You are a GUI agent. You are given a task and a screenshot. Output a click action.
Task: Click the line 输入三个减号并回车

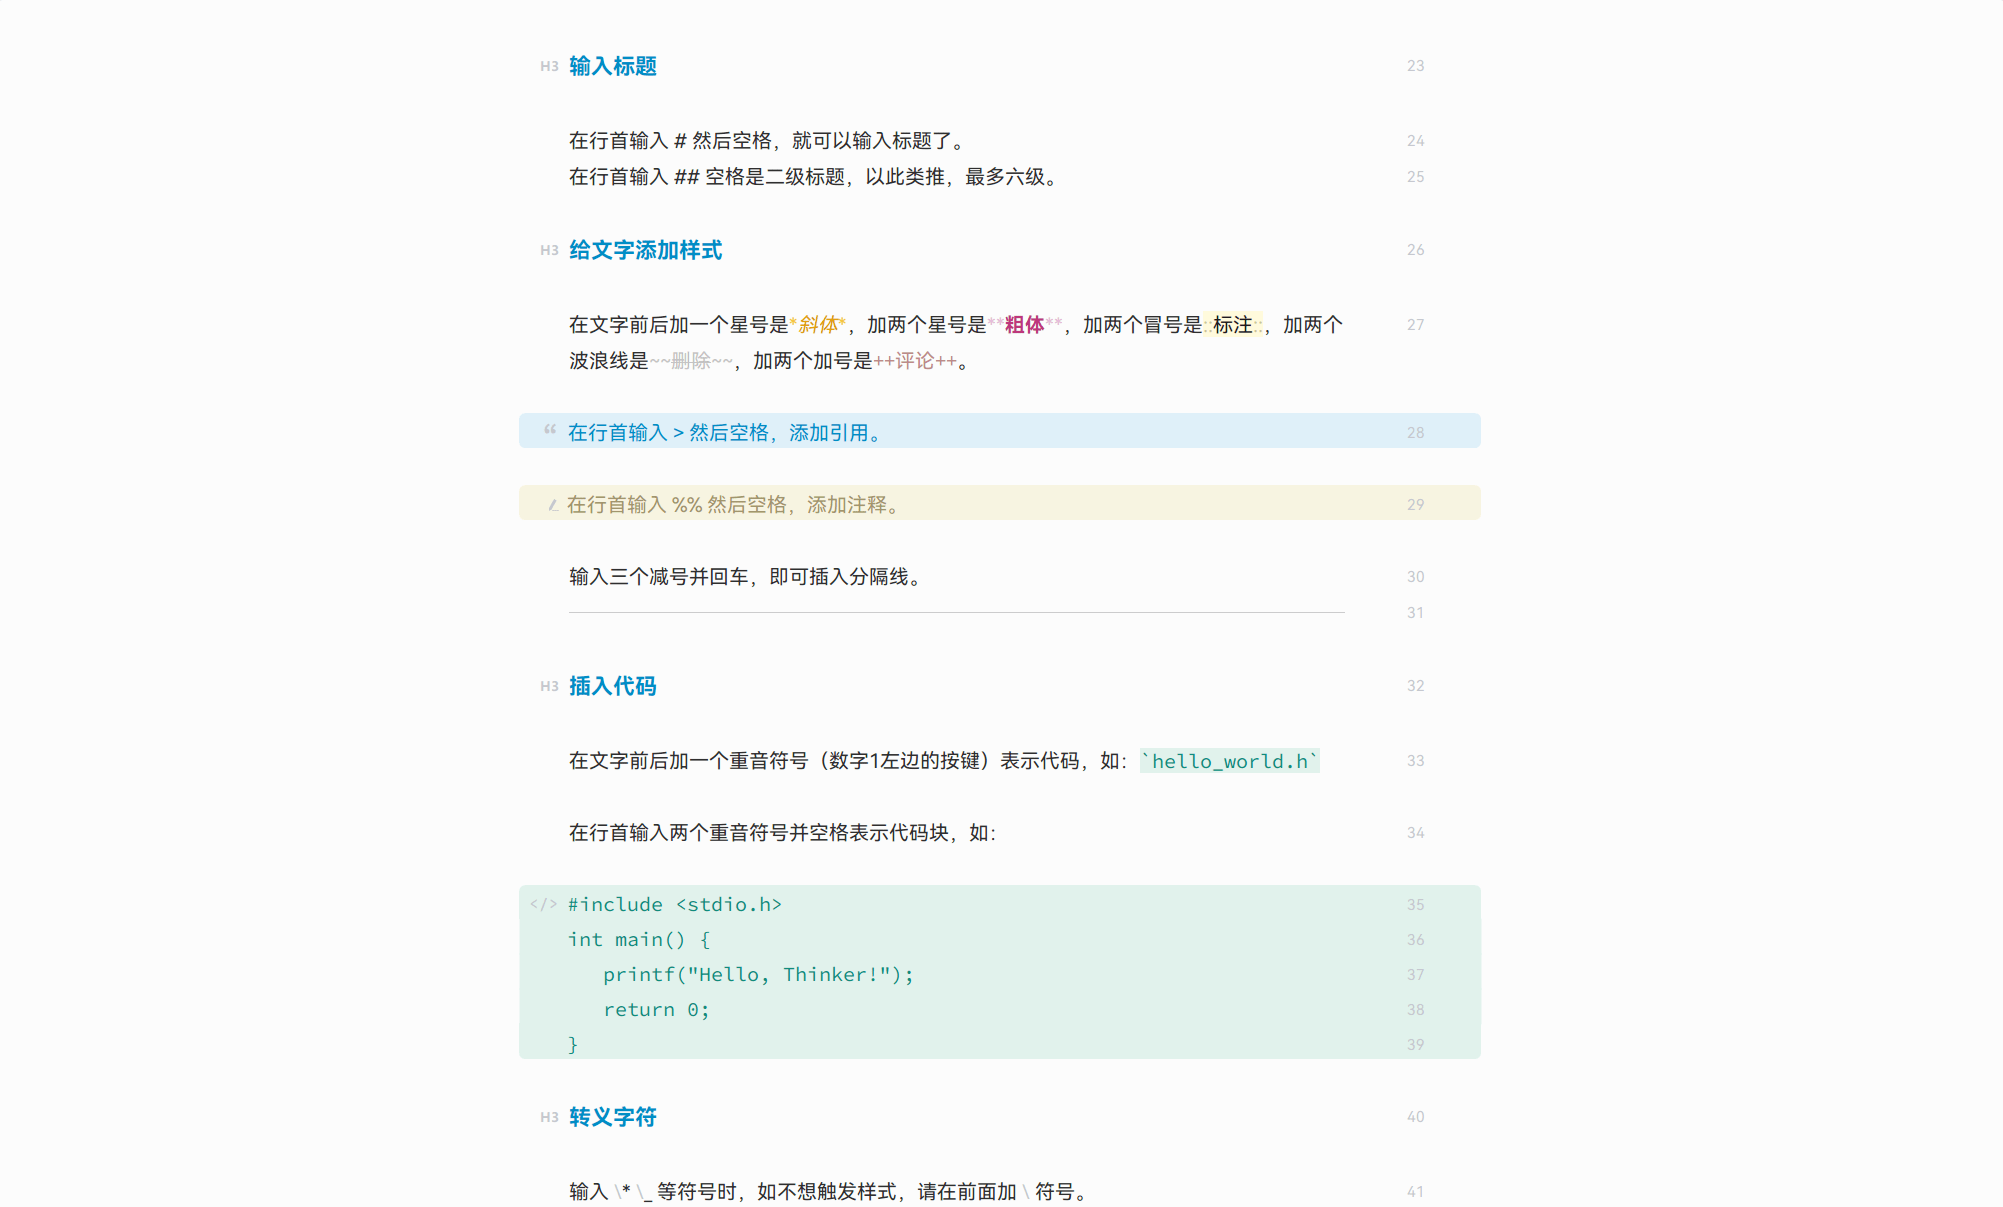pos(748,577)
